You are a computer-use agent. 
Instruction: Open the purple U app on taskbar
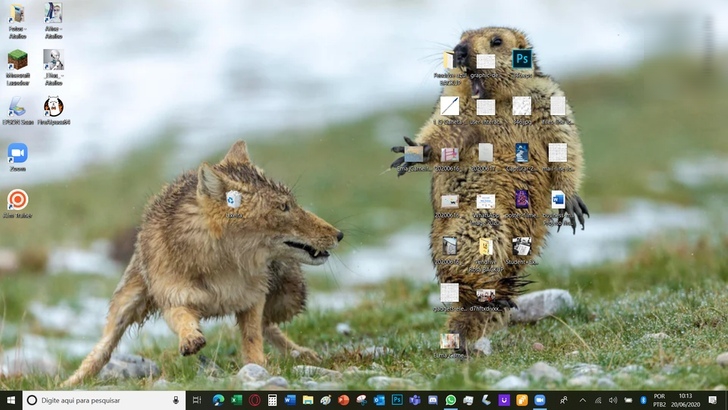(504, 400)
